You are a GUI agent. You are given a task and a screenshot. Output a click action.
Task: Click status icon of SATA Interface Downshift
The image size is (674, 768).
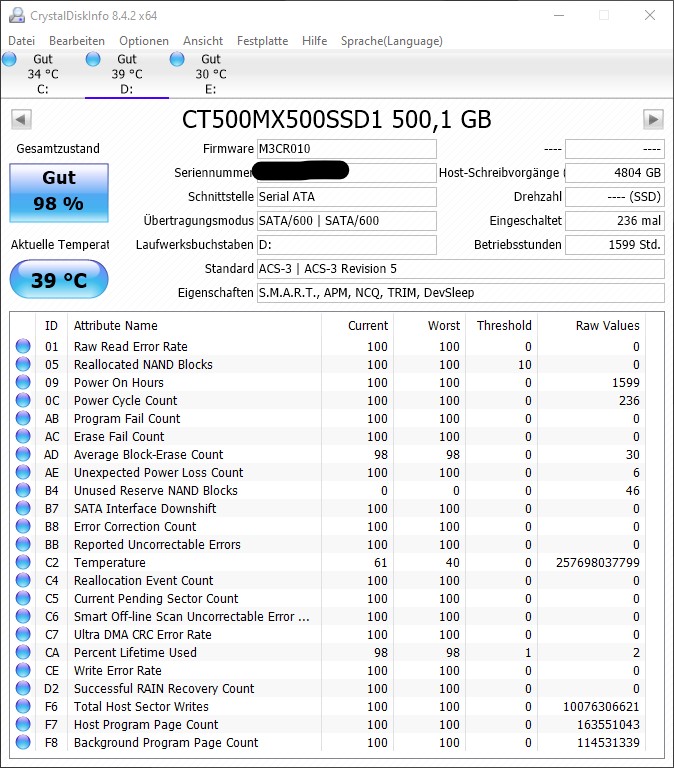(x=23, y=508)
